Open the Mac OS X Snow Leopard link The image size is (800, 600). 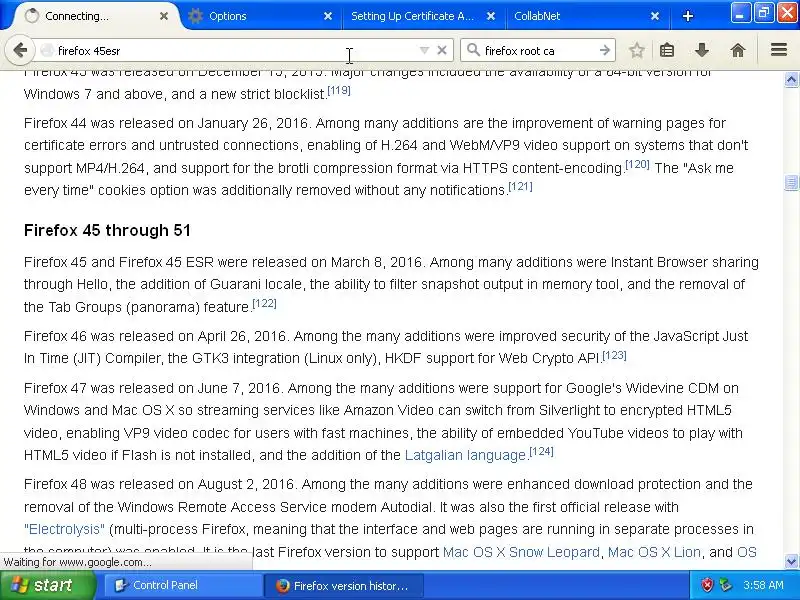tap(521, 552)
